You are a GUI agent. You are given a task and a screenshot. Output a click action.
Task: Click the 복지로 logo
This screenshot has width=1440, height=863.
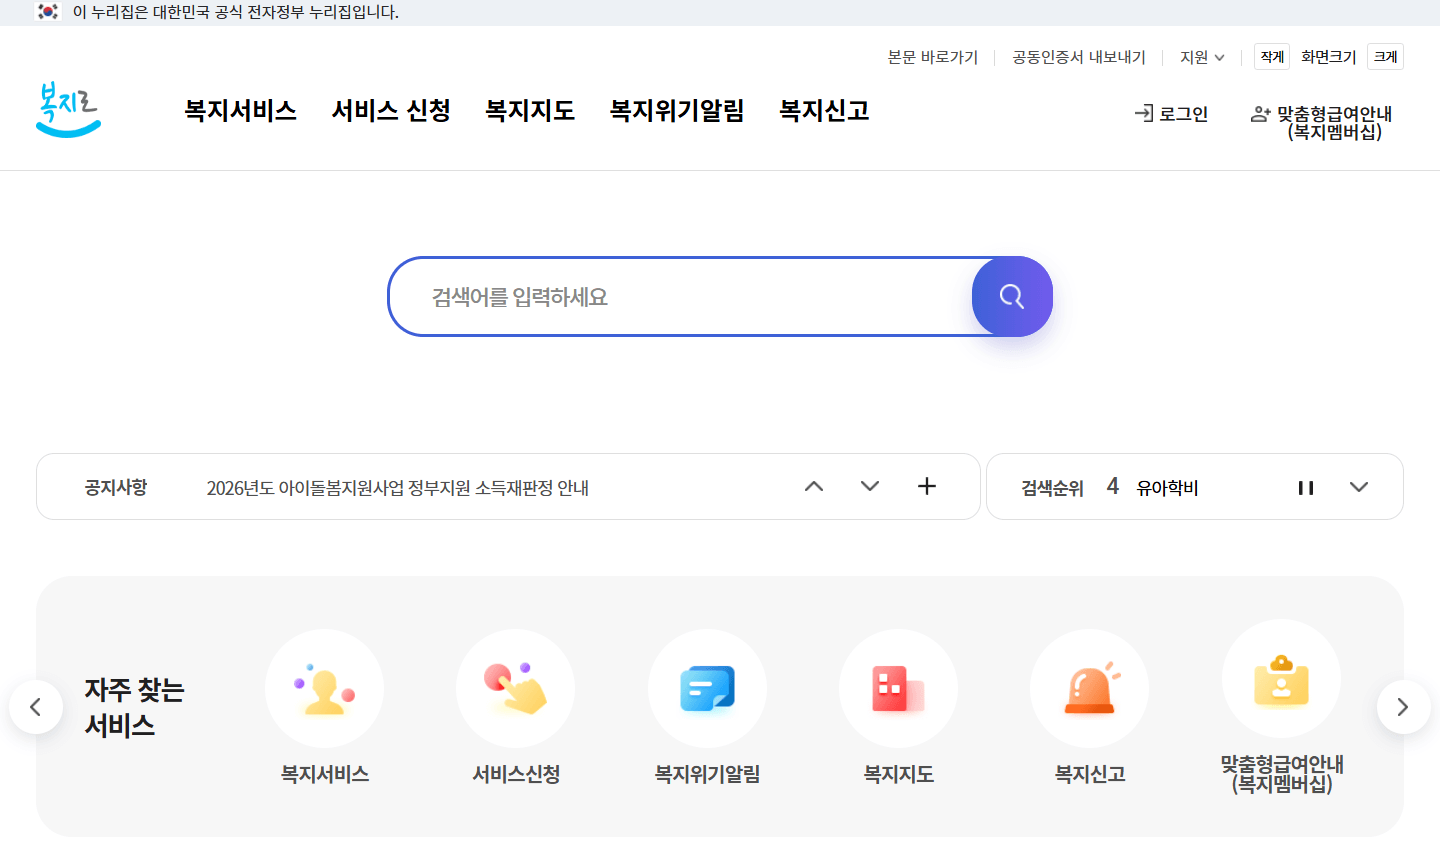[67, 111]
